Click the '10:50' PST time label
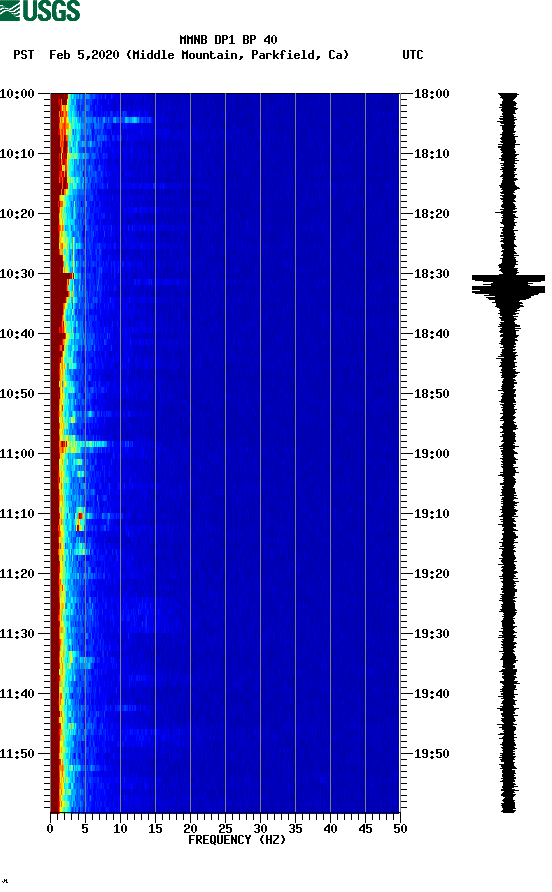The image size is (552, 892). click(17, 394)
